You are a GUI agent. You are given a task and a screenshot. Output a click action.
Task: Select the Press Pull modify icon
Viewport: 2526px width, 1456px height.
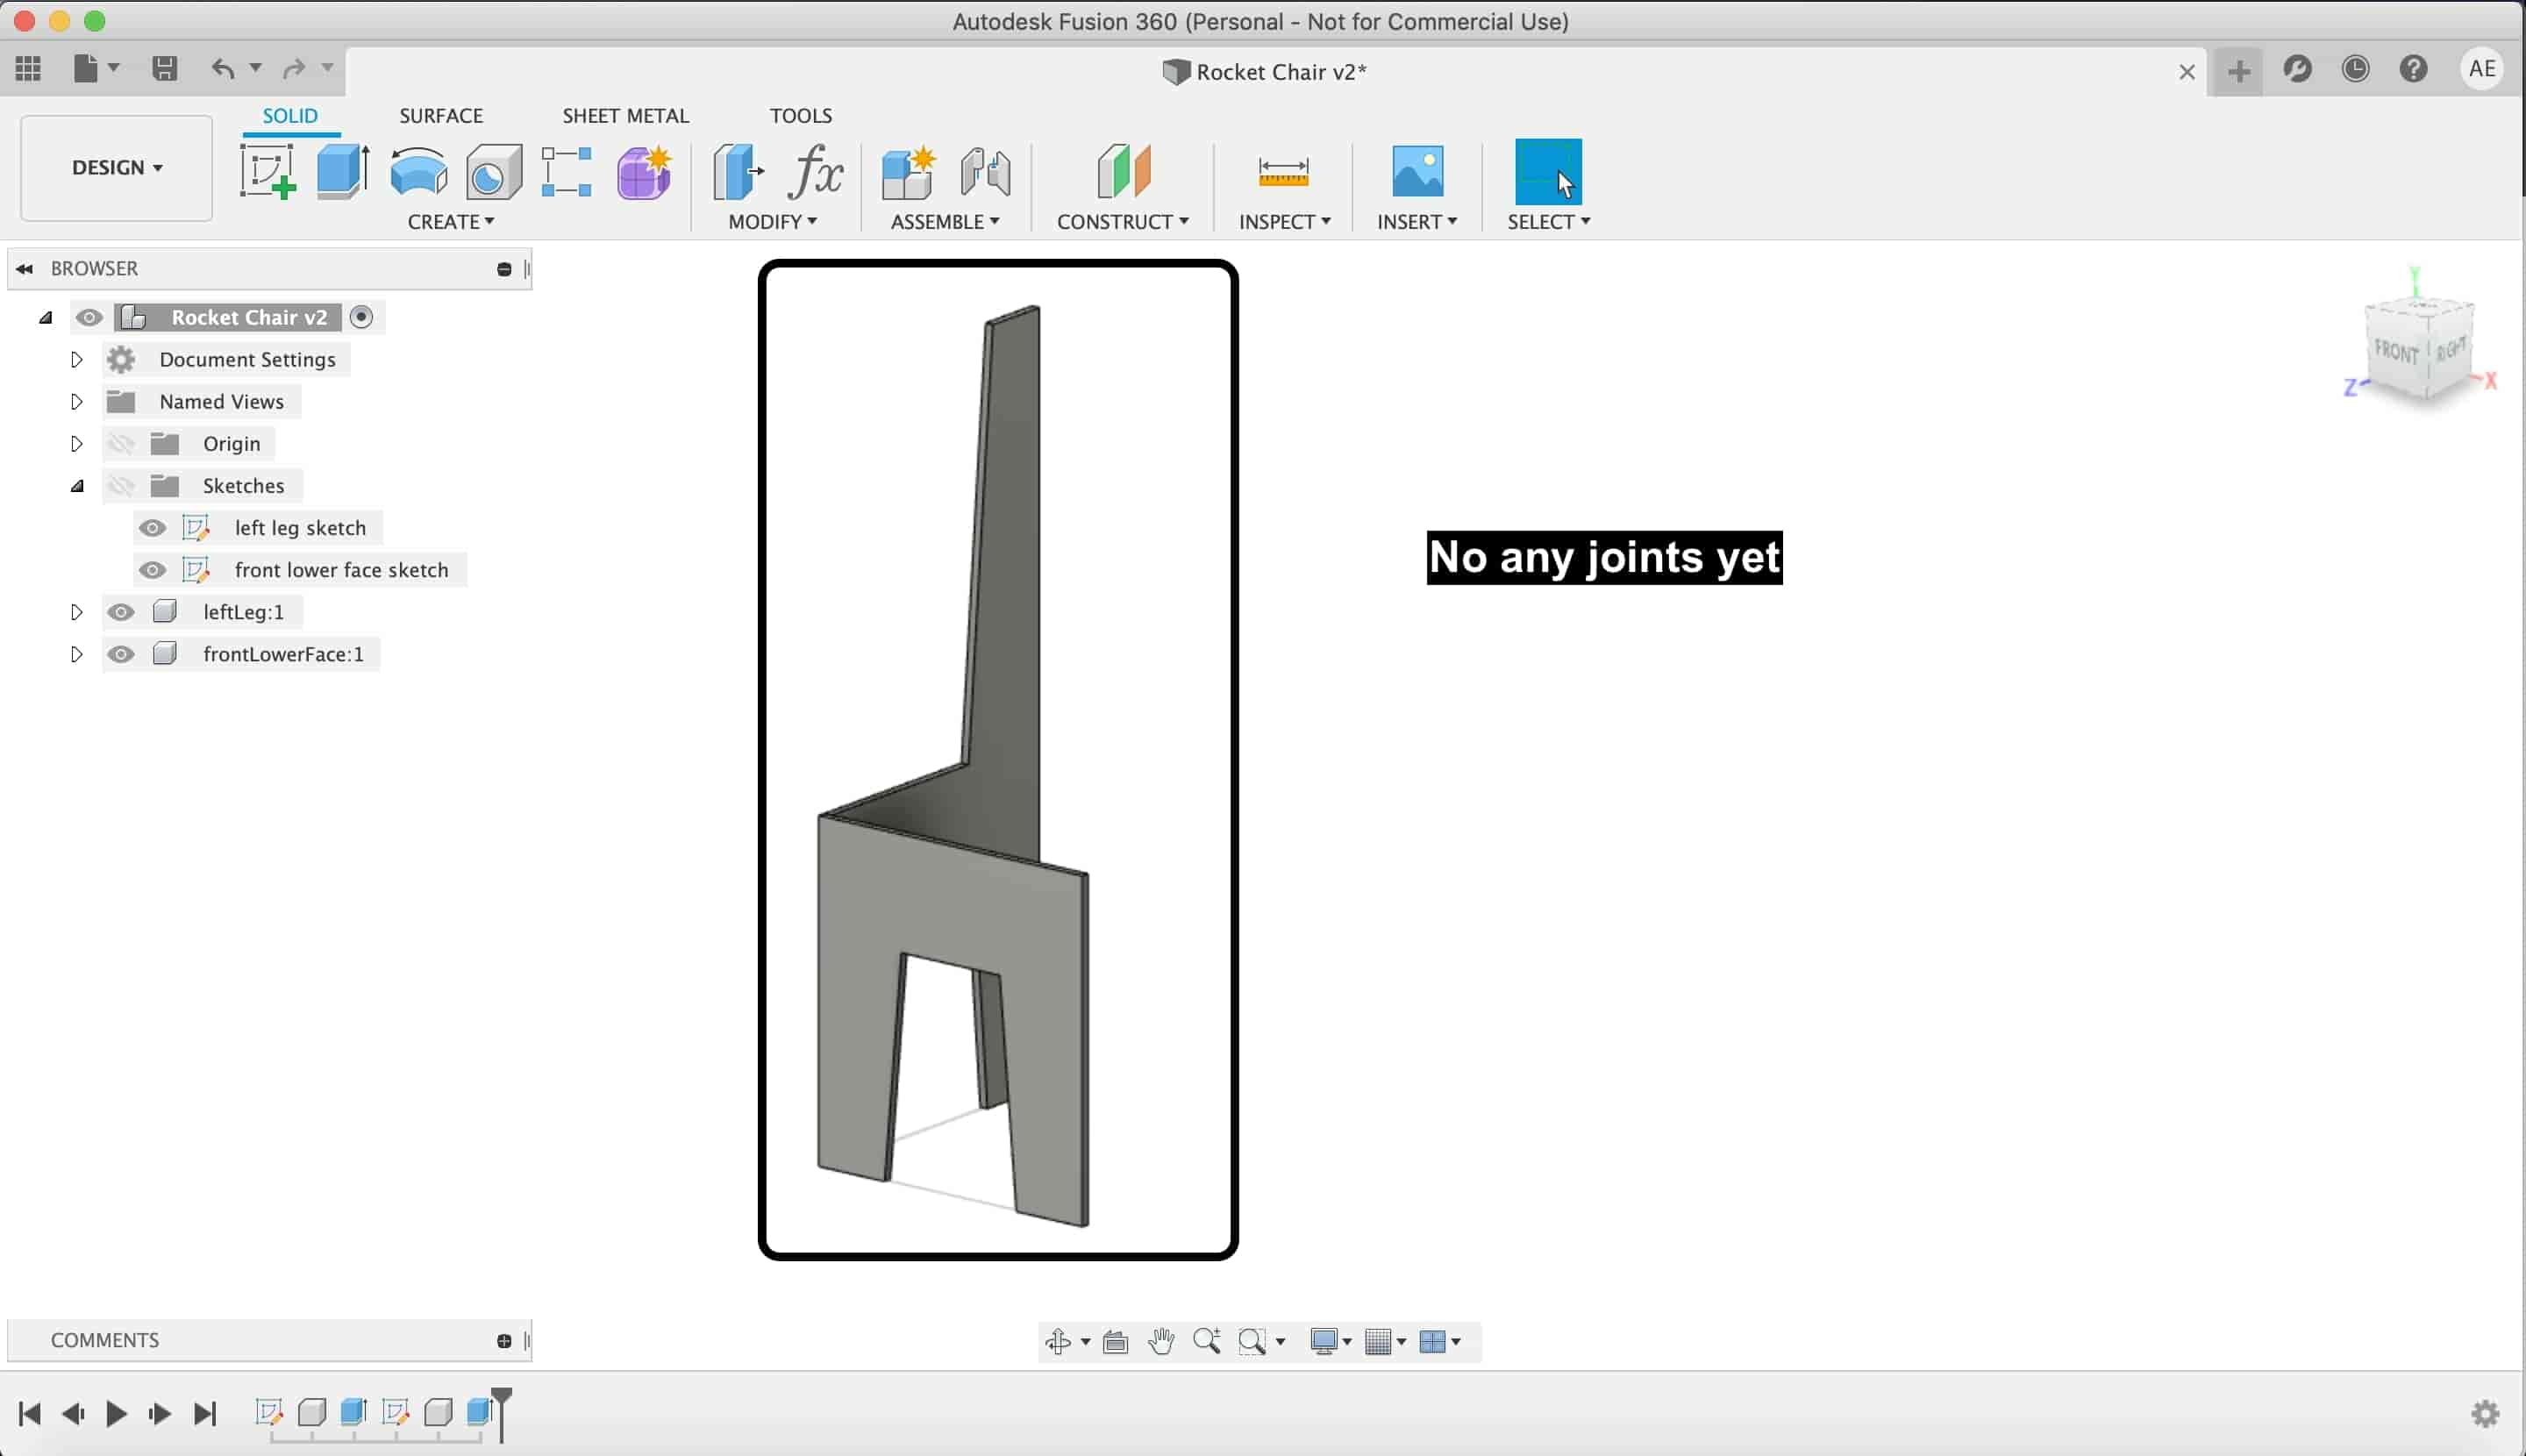tap(738, 171)
